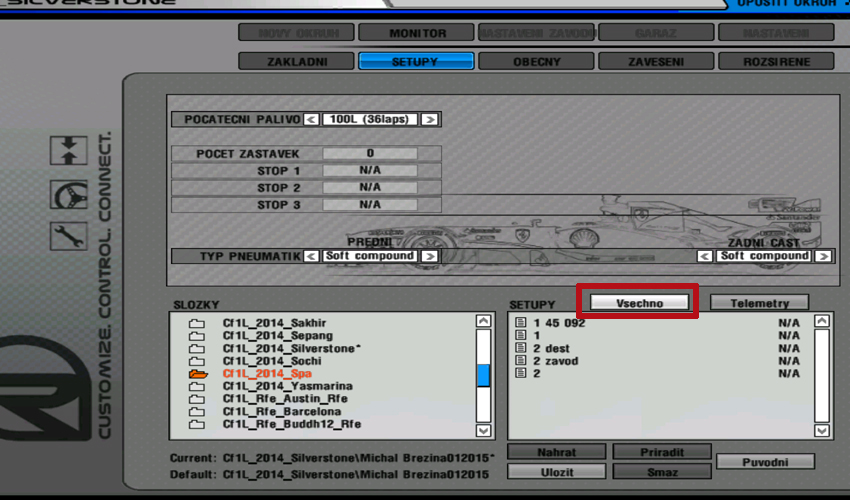Screen dimensions: 850x500
Task: Toggle the Telemetry filter button
Action: coord(759,302)
